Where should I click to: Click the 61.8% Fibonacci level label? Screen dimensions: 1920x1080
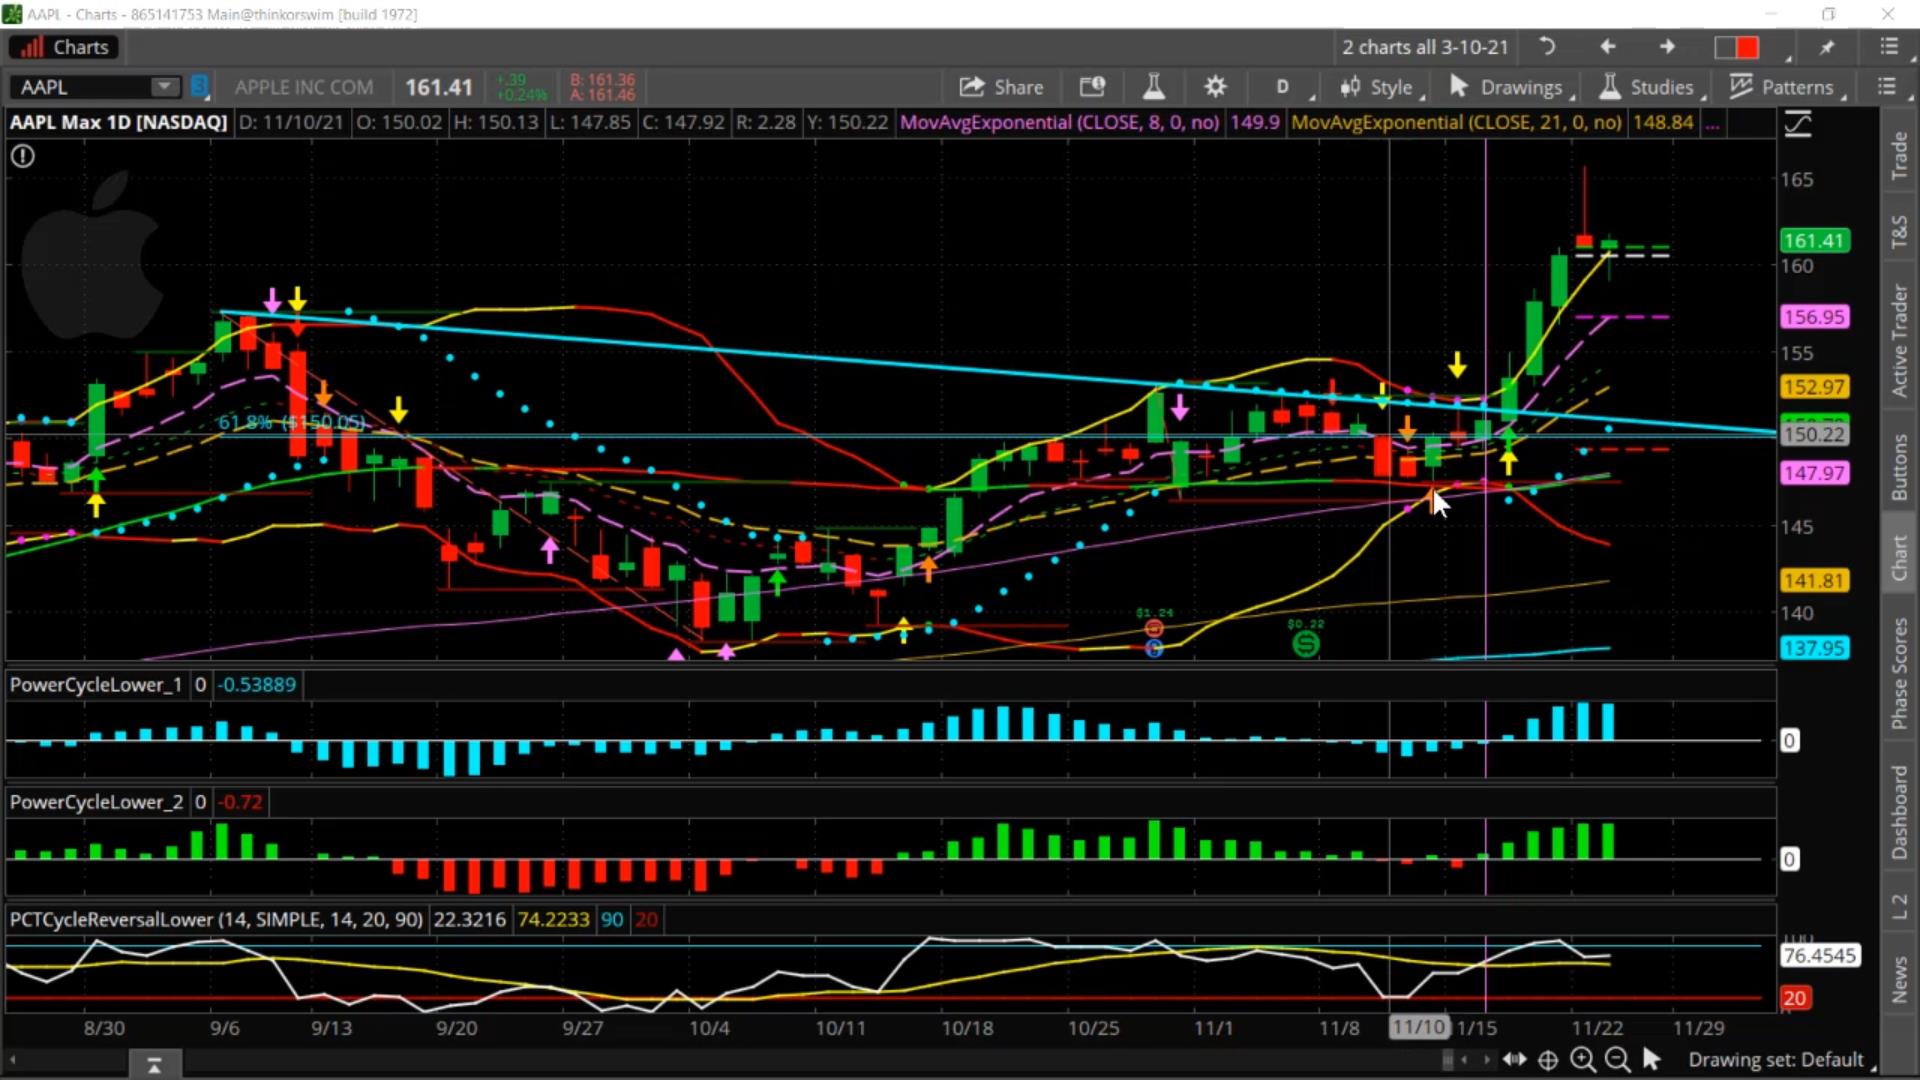tap(292, 422)
